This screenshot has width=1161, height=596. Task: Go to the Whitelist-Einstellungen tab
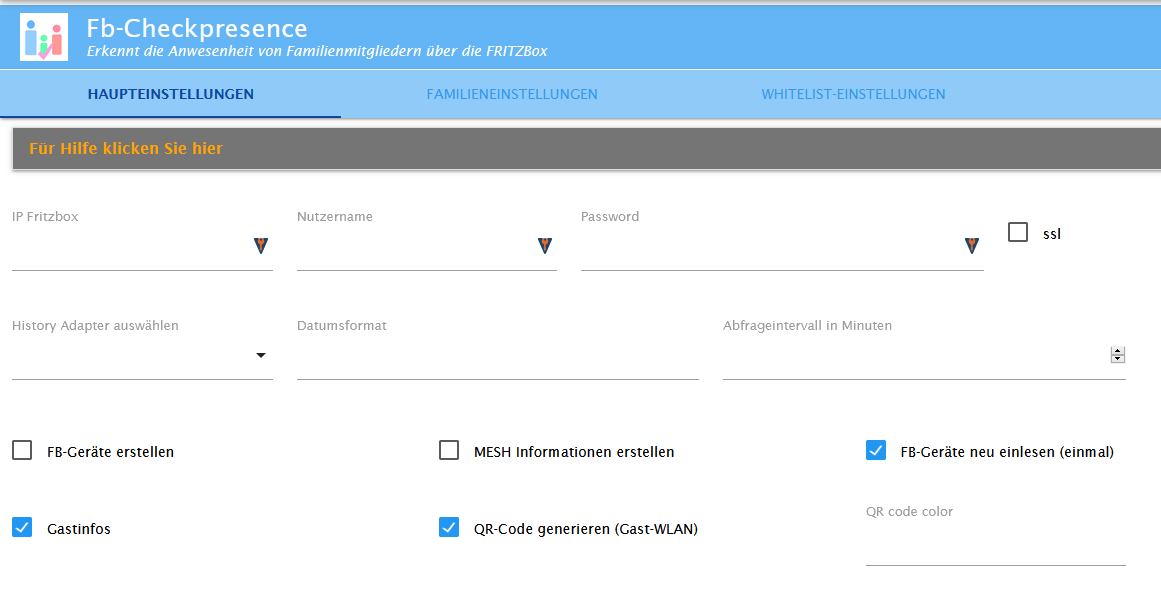click(x=853, y=94)
